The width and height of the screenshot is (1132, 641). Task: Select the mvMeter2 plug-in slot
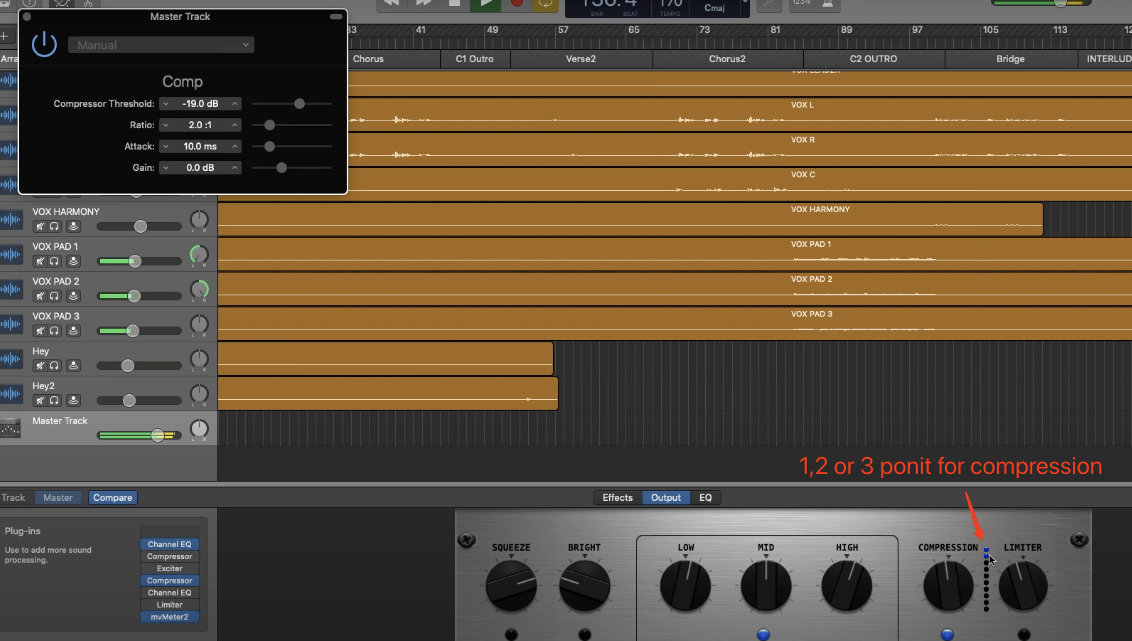169,617
